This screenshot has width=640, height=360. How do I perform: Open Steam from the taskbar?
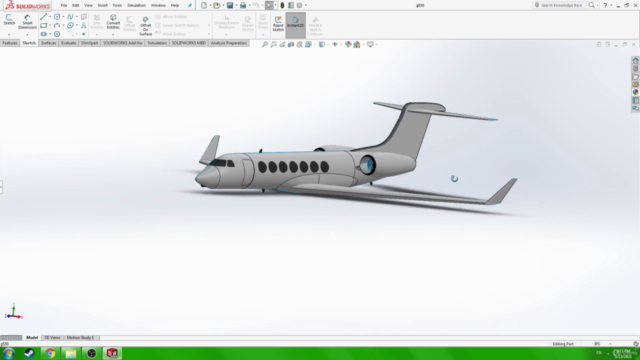click(x=29, y=353)
